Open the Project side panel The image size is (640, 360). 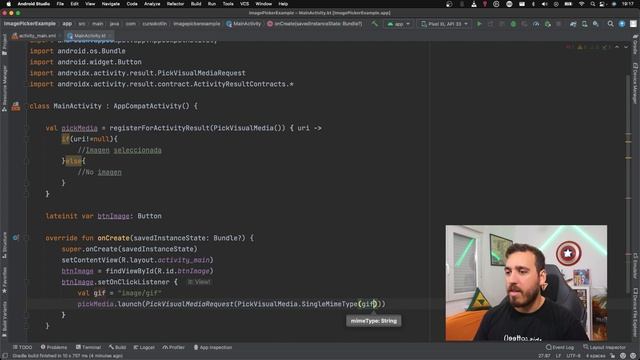pos(4,44)
